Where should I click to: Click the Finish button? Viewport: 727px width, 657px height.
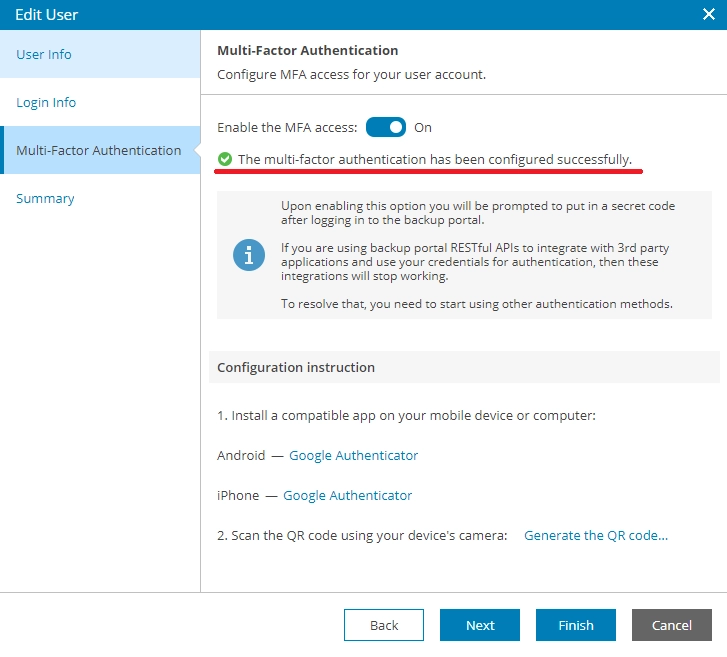(576, 625)
